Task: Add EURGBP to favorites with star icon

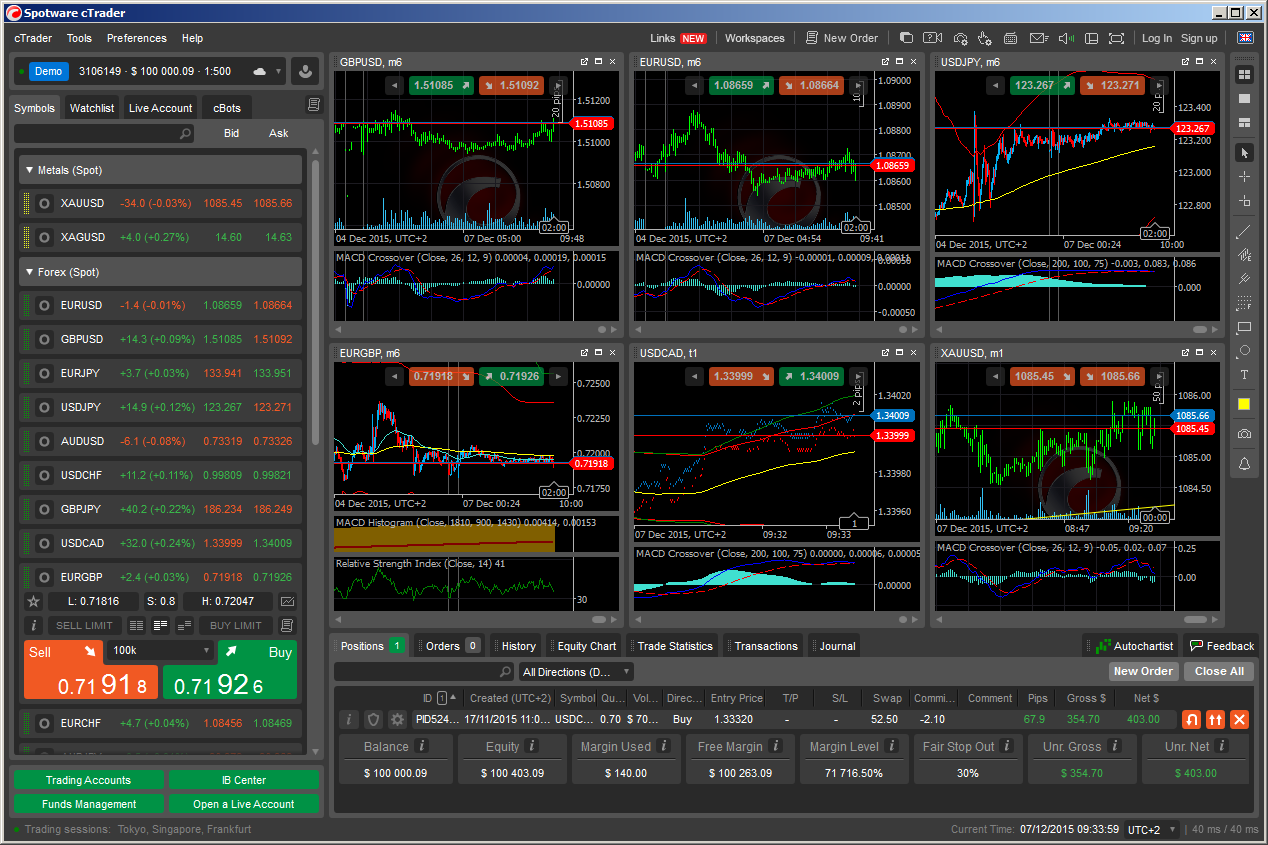Action: [33, 601]
